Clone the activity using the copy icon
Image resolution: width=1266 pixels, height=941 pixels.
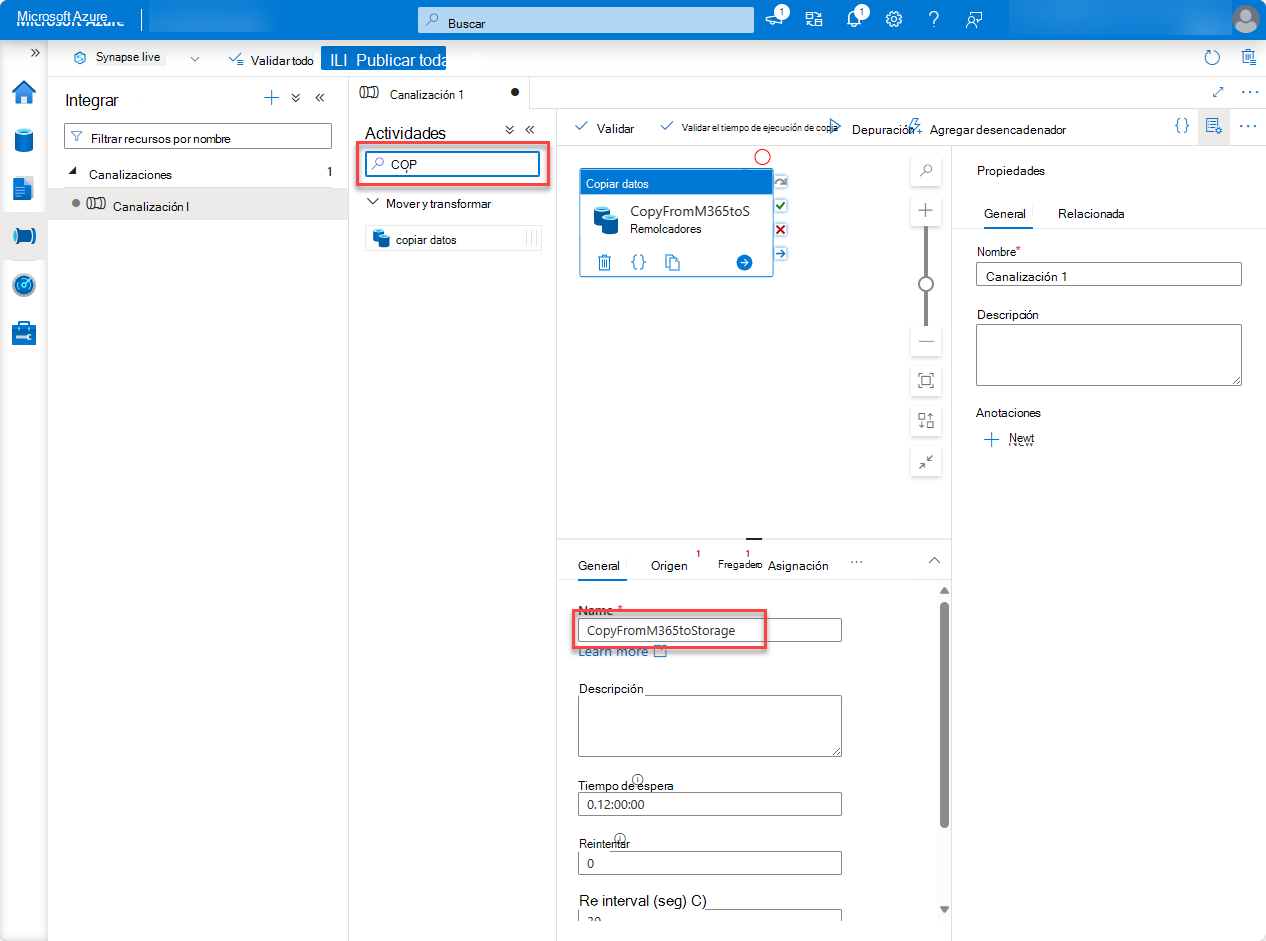pos(672,262)
